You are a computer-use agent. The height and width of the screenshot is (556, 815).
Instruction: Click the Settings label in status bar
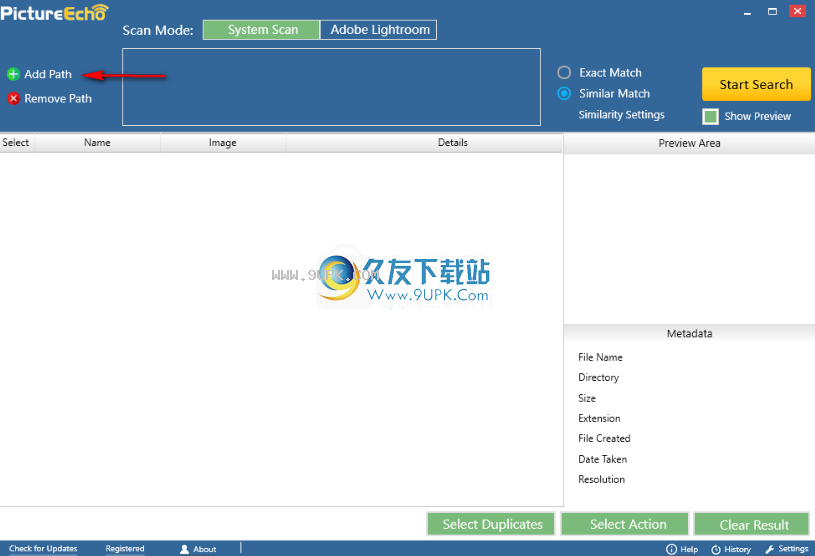click(793, 549)
